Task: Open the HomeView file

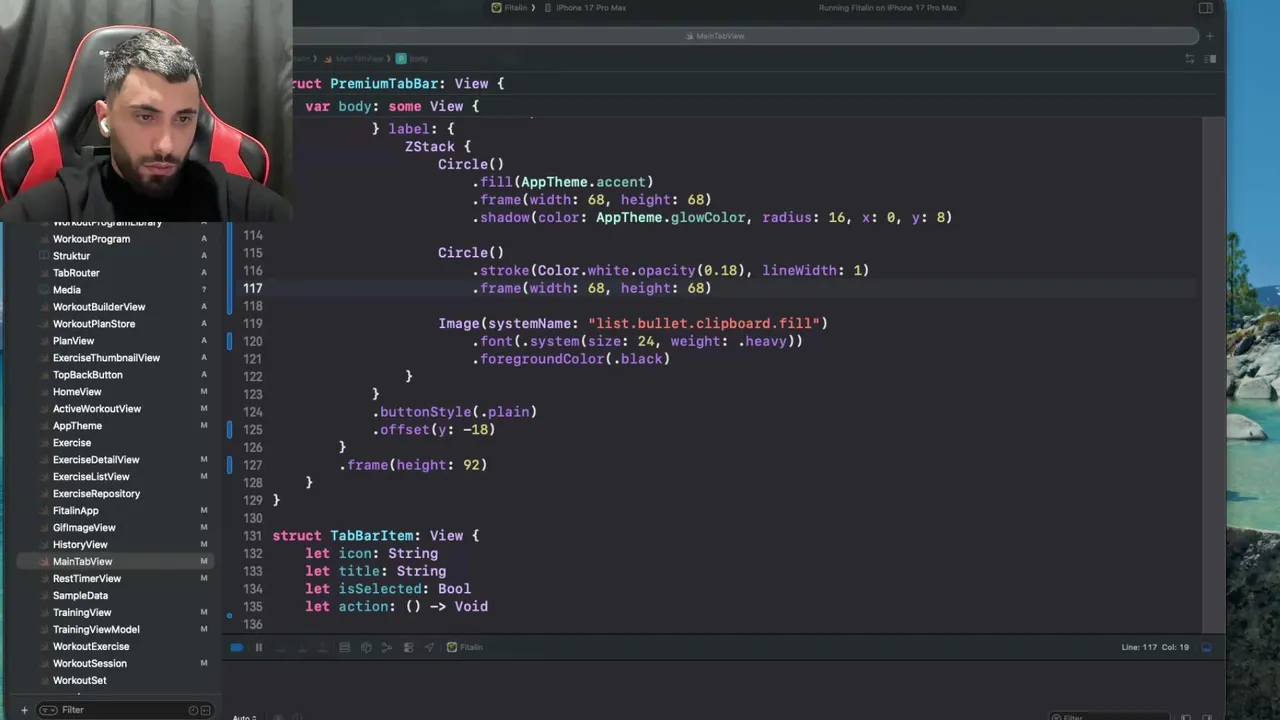Action: (77, 392)
